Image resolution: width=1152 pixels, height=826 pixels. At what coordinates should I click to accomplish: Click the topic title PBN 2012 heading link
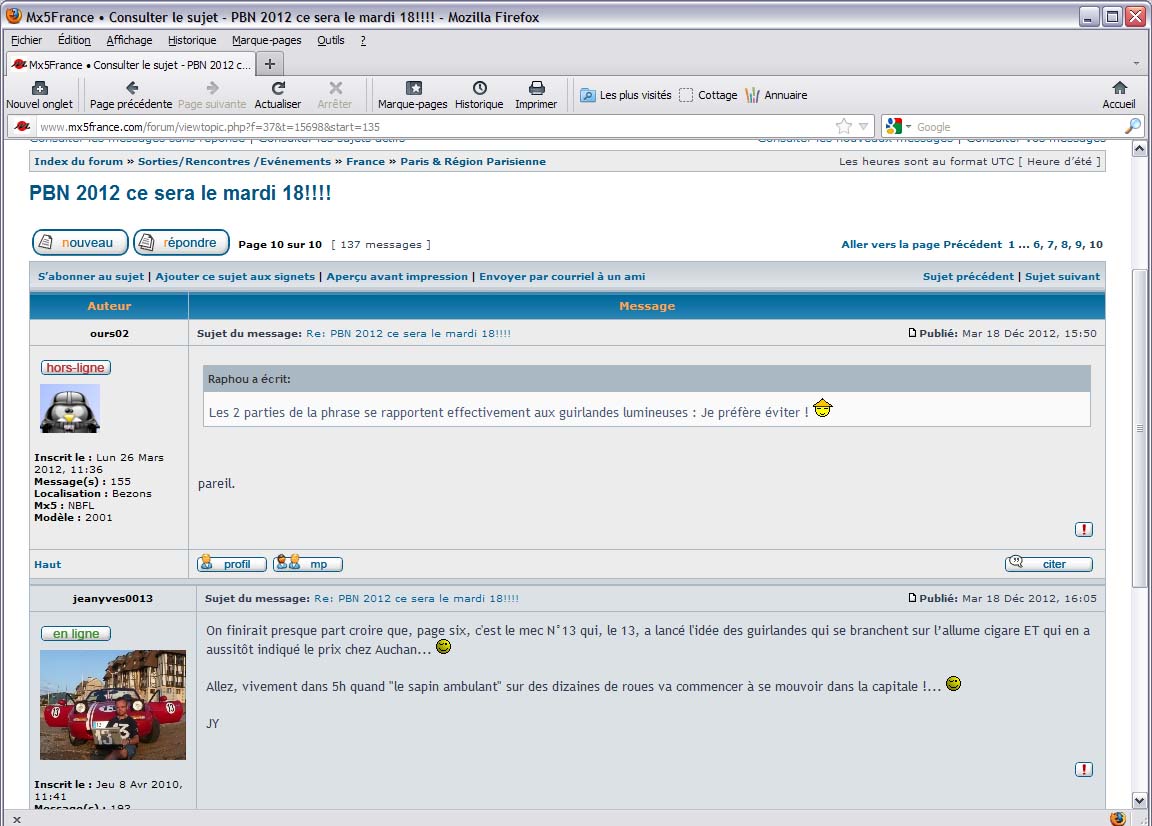[x=180, y=193]
